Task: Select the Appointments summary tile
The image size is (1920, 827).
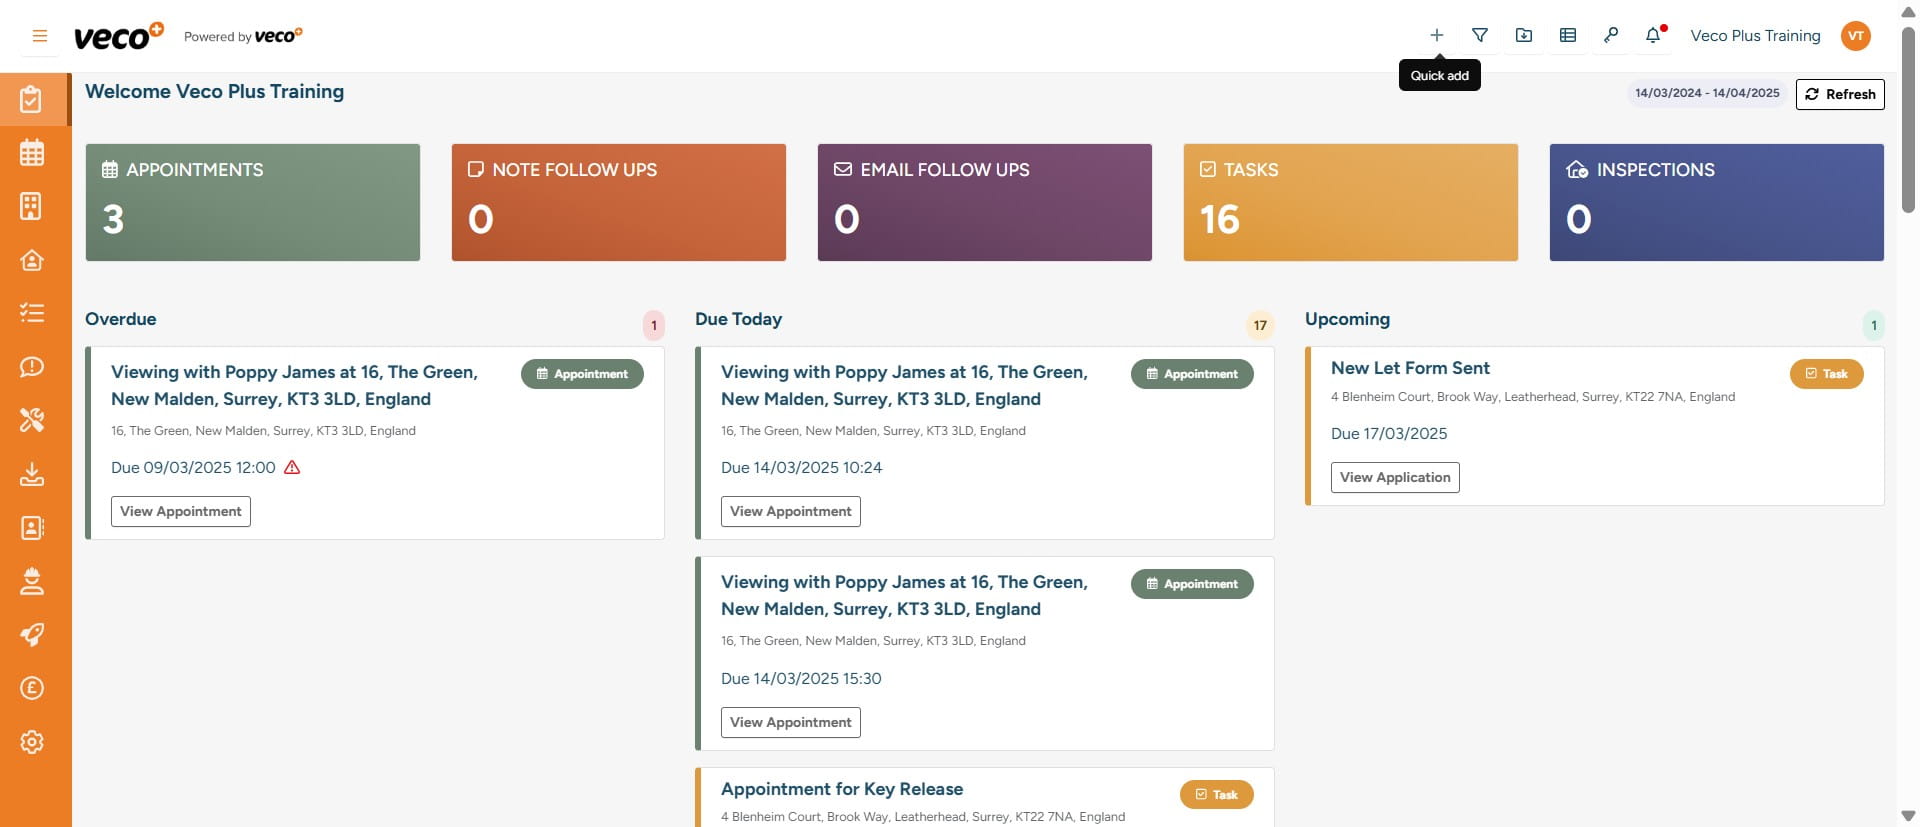Action: (x=252, y=202)
